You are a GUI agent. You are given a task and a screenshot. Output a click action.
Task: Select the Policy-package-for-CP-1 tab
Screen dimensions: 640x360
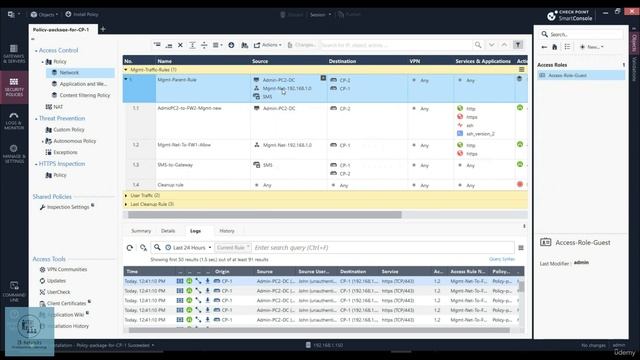coord(61,29)
